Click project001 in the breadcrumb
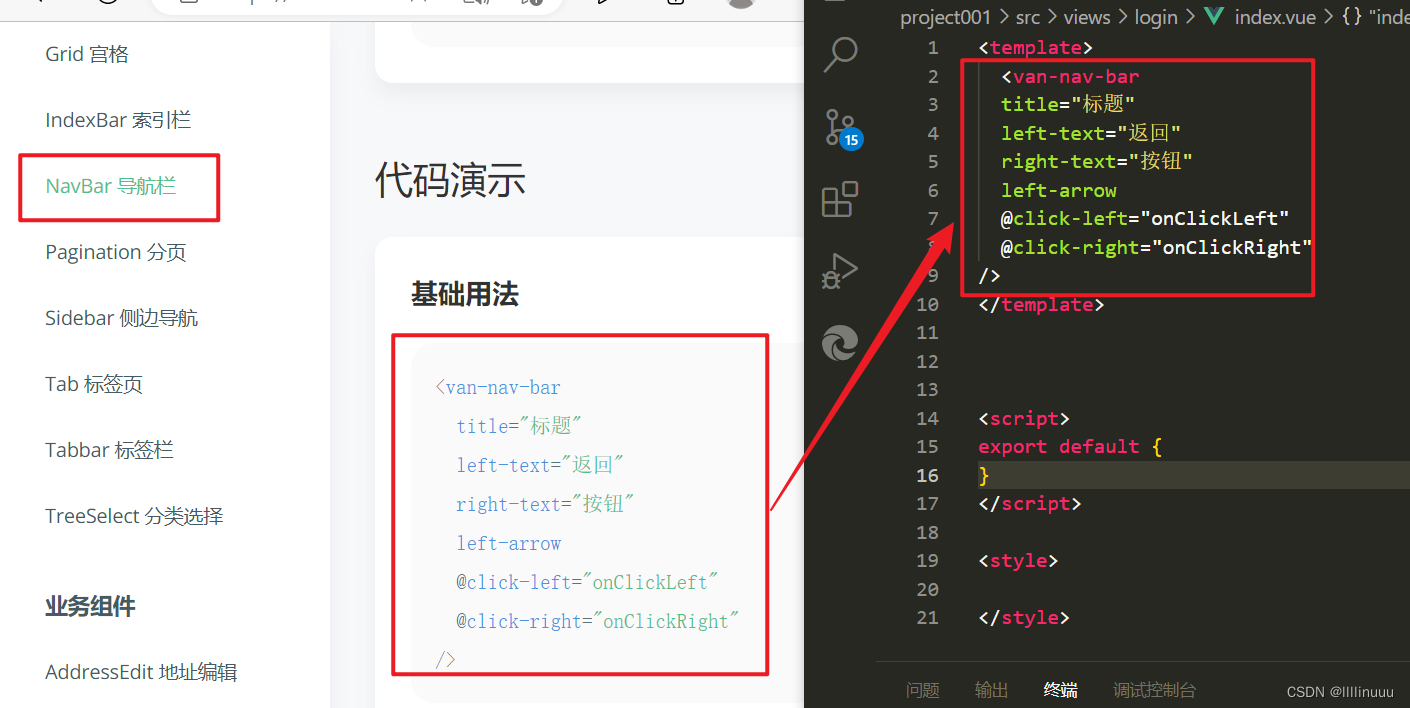The height and width of the screenshot is (708, 1410). 945,17
